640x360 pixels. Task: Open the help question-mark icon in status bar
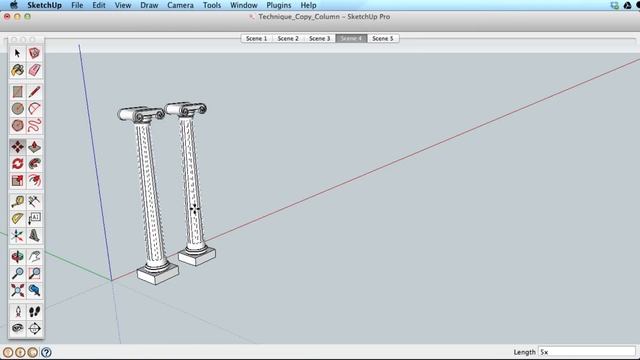pos(46,352)
